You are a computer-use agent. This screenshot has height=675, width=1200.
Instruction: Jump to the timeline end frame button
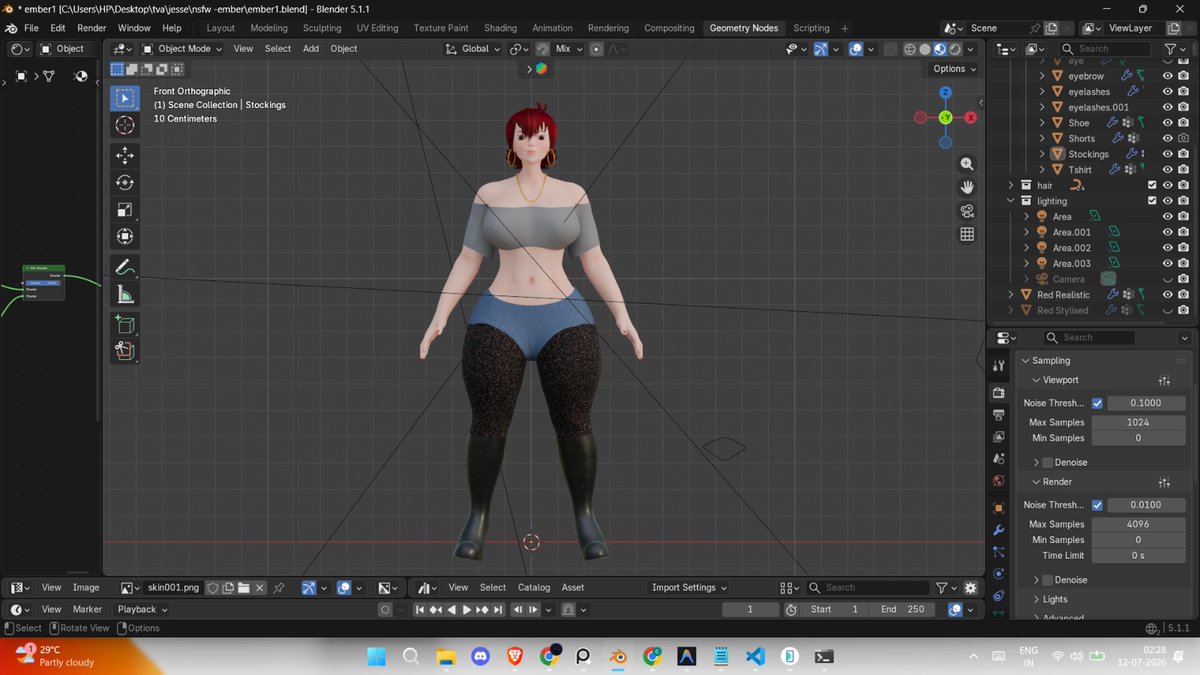(497, 609)
